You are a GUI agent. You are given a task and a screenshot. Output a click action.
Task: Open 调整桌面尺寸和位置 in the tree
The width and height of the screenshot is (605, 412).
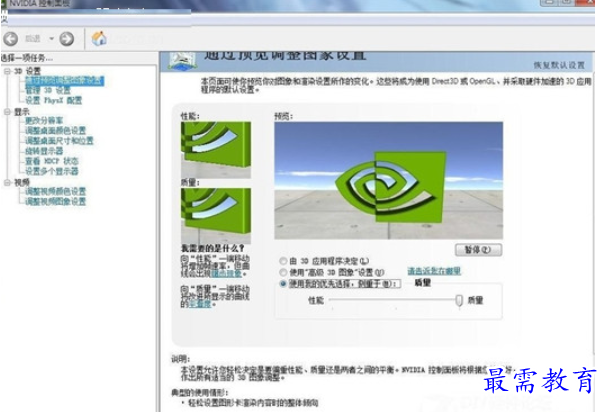[x=59, y=140]
